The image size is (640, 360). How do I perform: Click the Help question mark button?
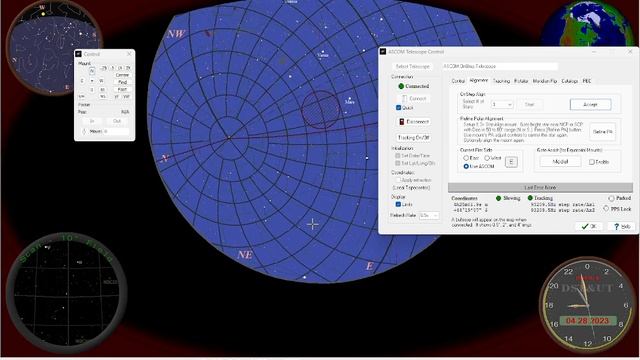[x=622, y=226]
